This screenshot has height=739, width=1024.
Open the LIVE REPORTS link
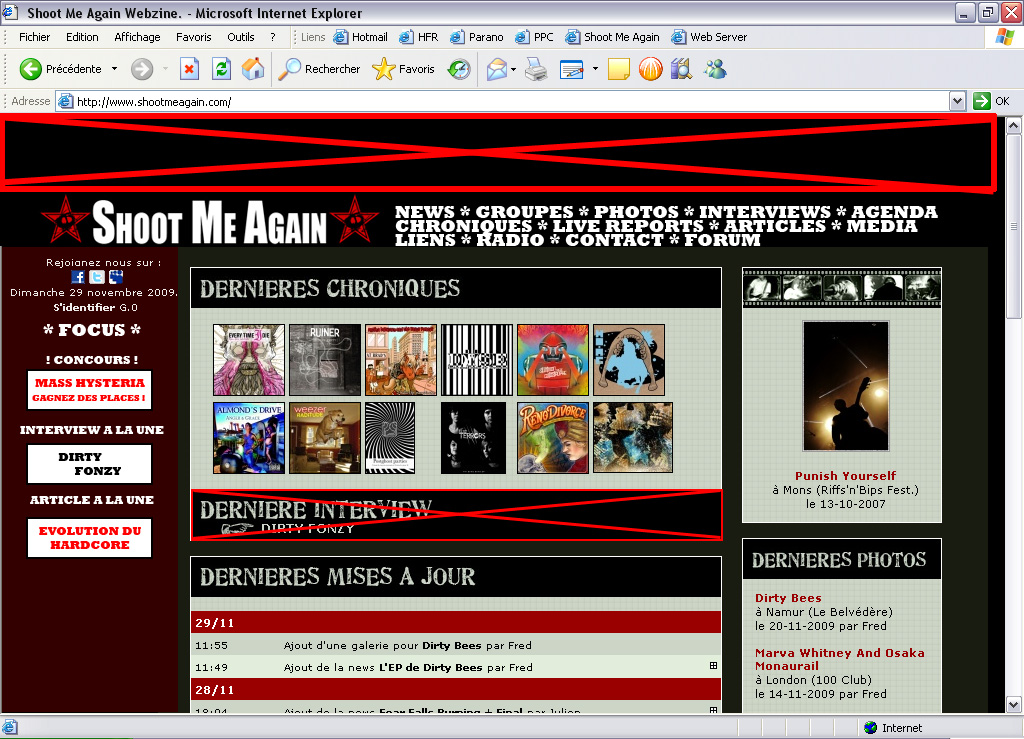click(x=628, y=227)
